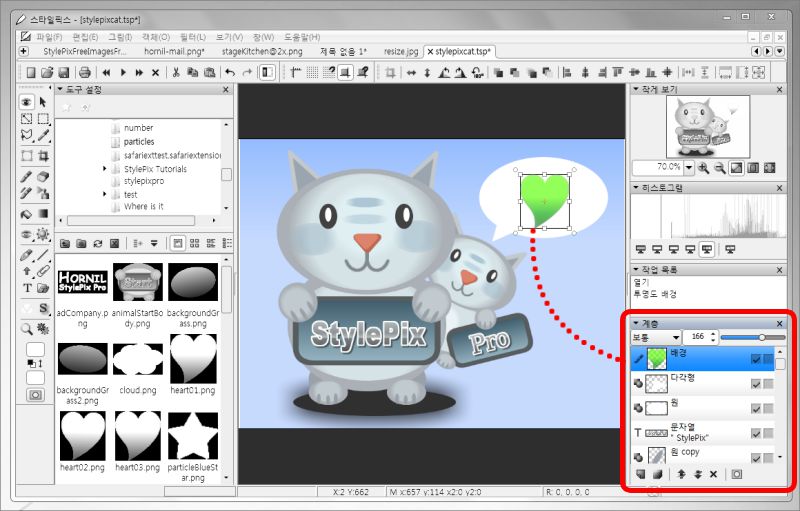Open the 보통 blend mode dropdown
Screen dimensions: 800x511
click(656, 337)
